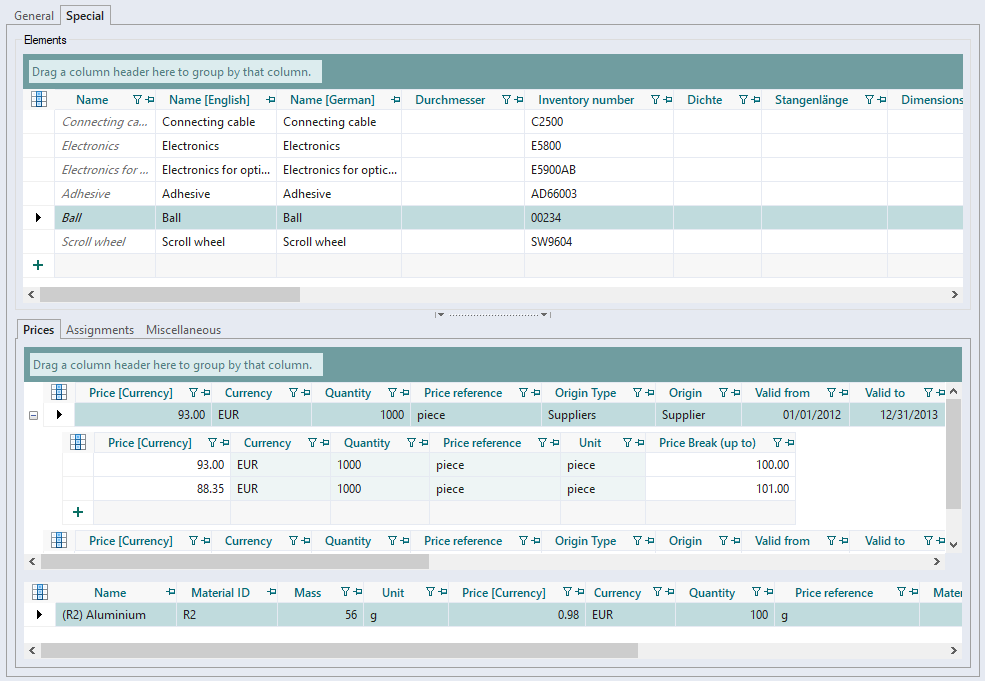
Task: Click the filter icon on the Inventory number column
Action: [655, 100]
